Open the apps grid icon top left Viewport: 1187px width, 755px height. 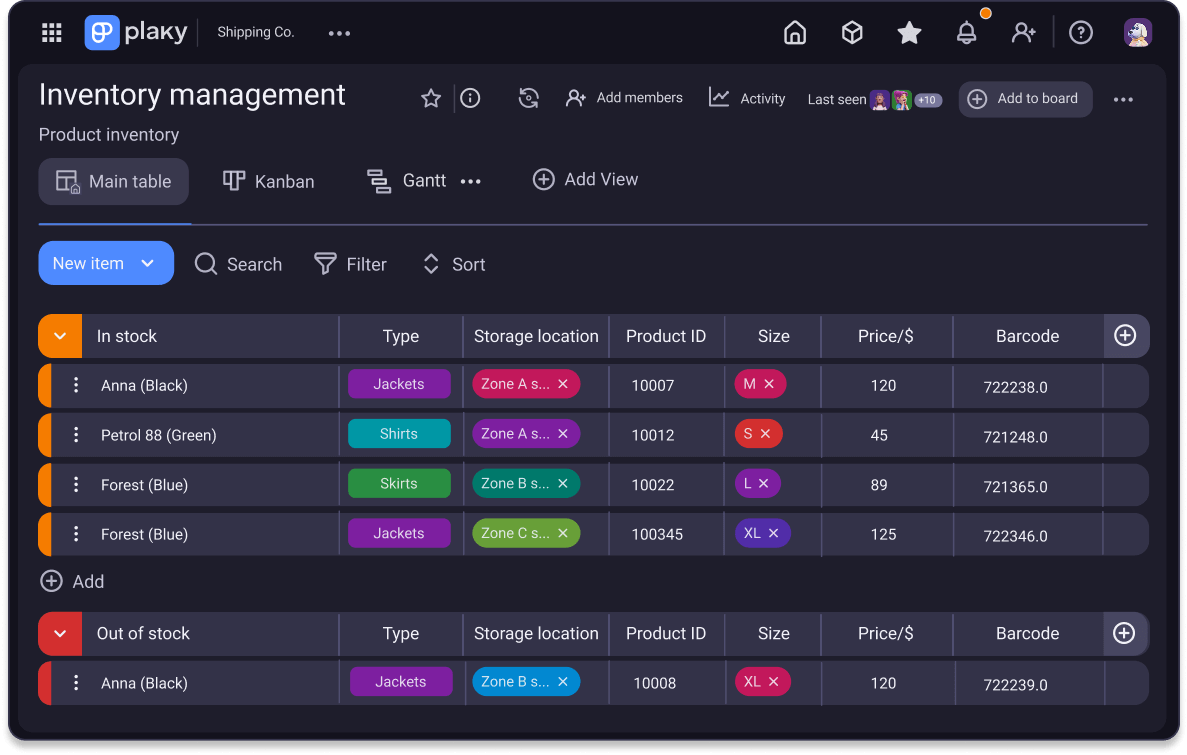pyautogui.click(x=51, y=32)
